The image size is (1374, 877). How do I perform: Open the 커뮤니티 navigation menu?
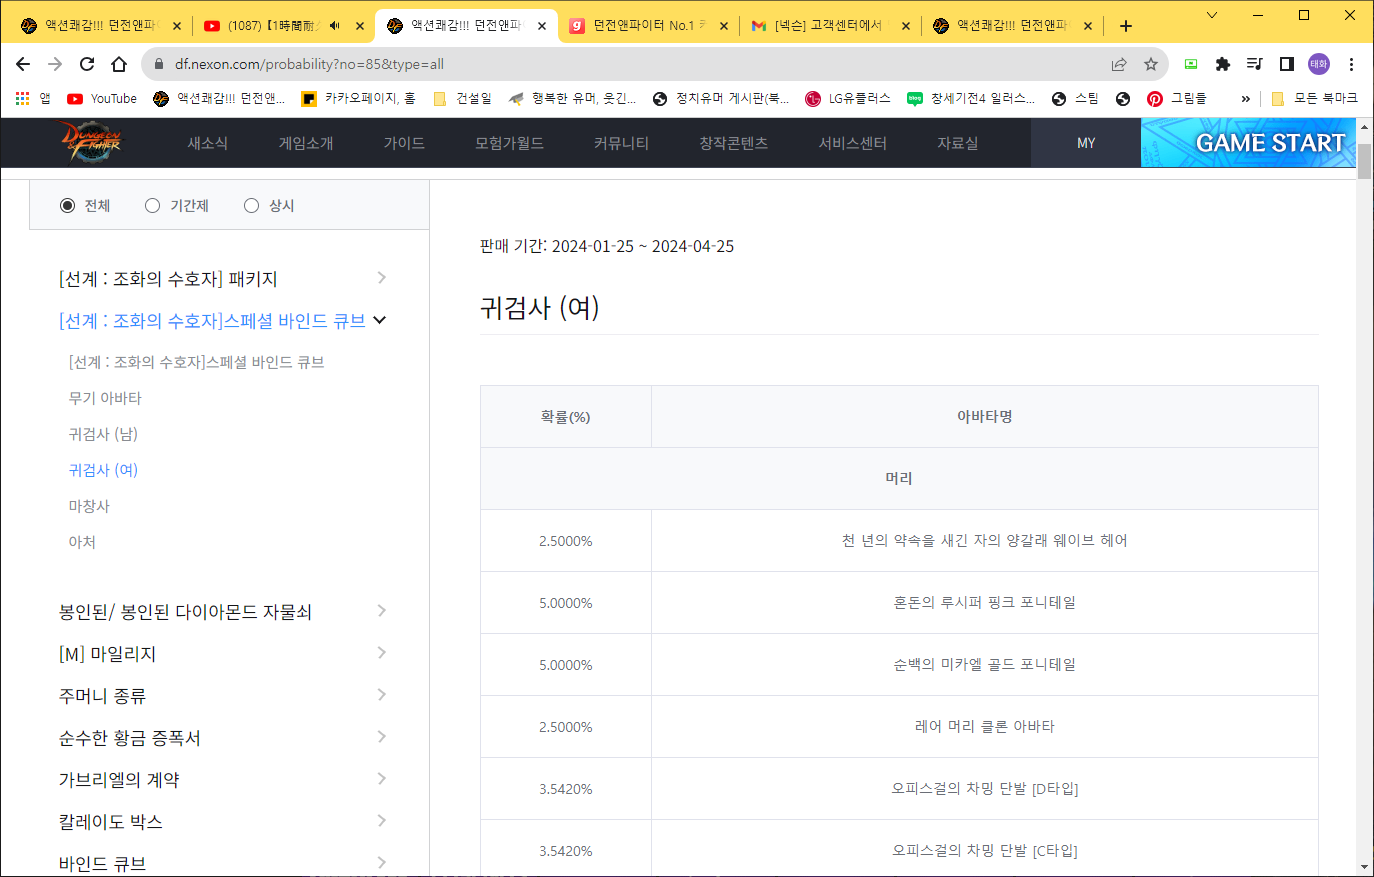point(621,143)
